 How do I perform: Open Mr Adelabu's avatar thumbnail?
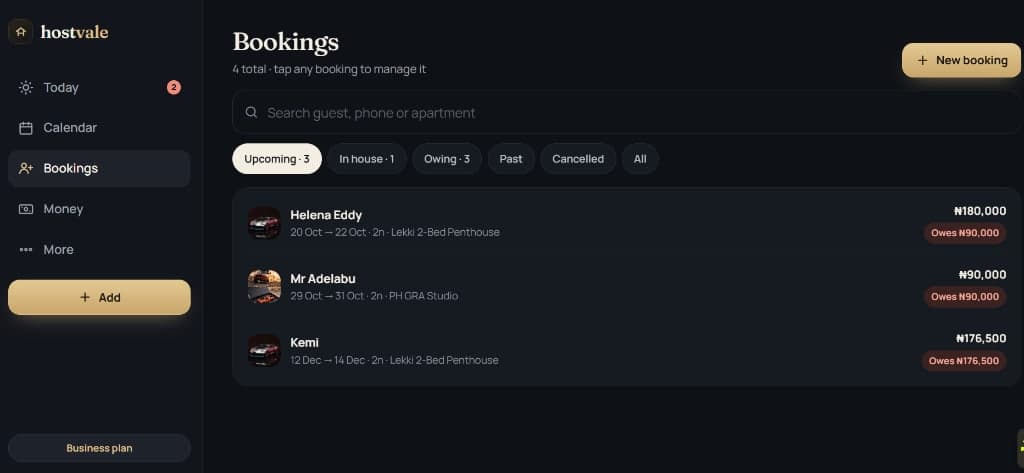pos(264,286)
